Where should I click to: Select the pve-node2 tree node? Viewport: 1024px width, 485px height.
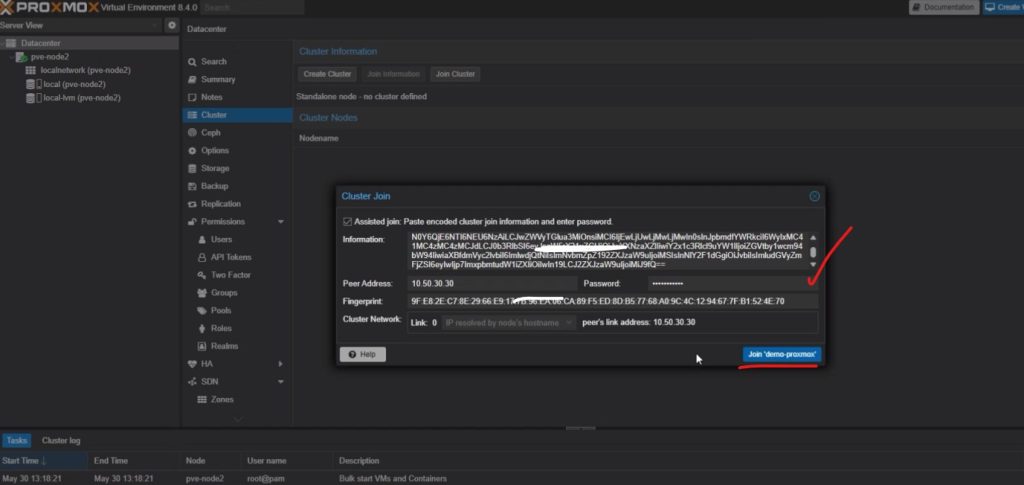tap(50, 57)
